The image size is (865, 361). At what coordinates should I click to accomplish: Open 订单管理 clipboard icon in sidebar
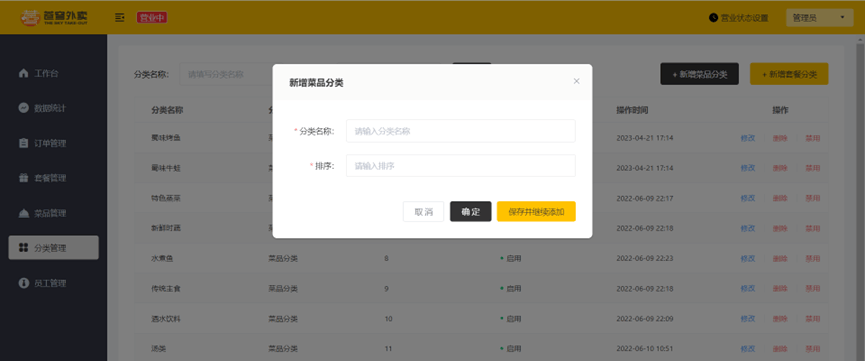(x=23, y=144)
